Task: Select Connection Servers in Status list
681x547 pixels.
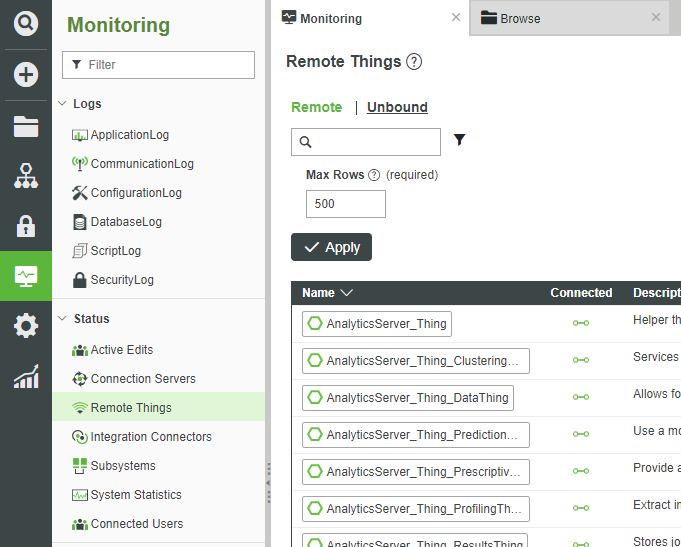Action: pos(143,379)
